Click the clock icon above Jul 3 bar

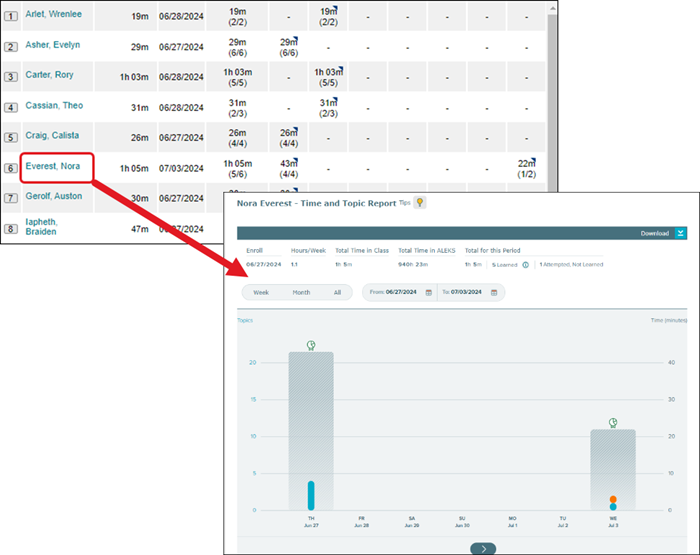[613, 423]
